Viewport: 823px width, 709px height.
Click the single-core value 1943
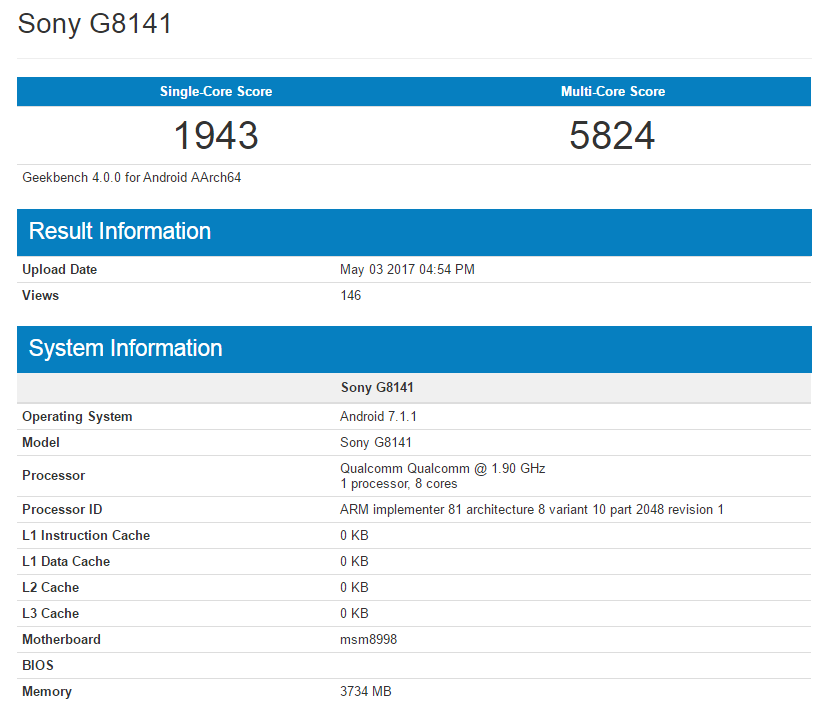click(216, 135)
